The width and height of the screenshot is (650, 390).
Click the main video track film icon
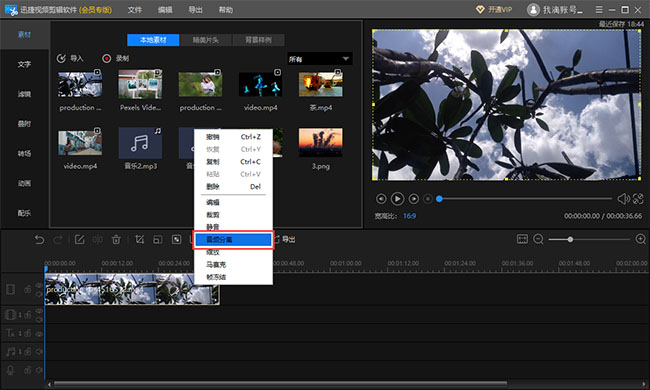(10, 289)
